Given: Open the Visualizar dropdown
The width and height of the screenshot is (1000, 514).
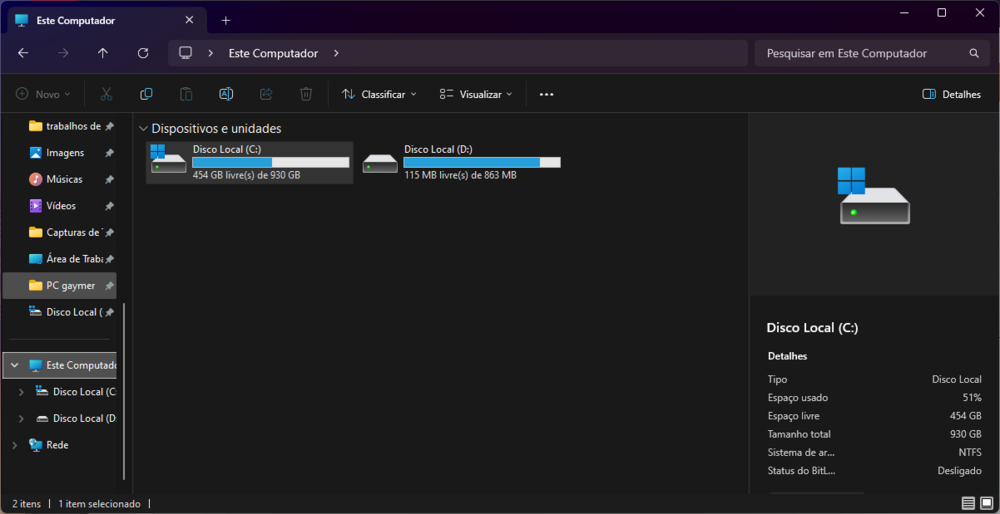Looking at the screenshot, I should pyautogui.click(x=476, y=94).
